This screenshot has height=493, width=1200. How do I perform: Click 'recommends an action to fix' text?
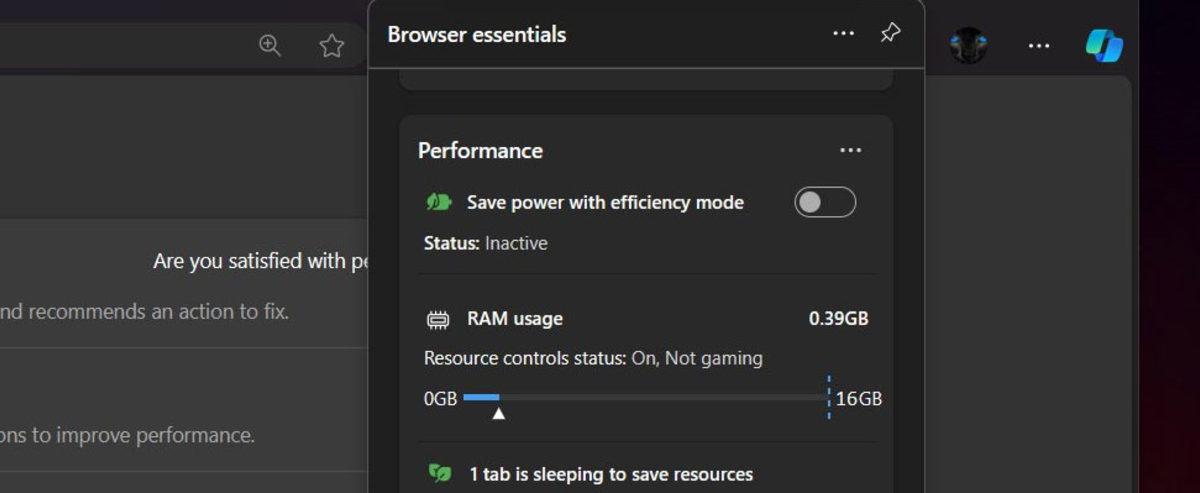coord(159,312)
